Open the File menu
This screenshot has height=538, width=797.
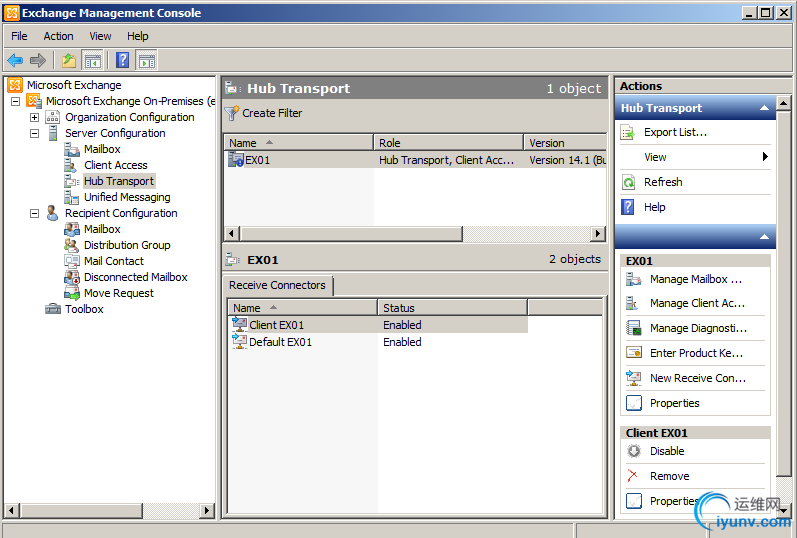pos(19,36)
